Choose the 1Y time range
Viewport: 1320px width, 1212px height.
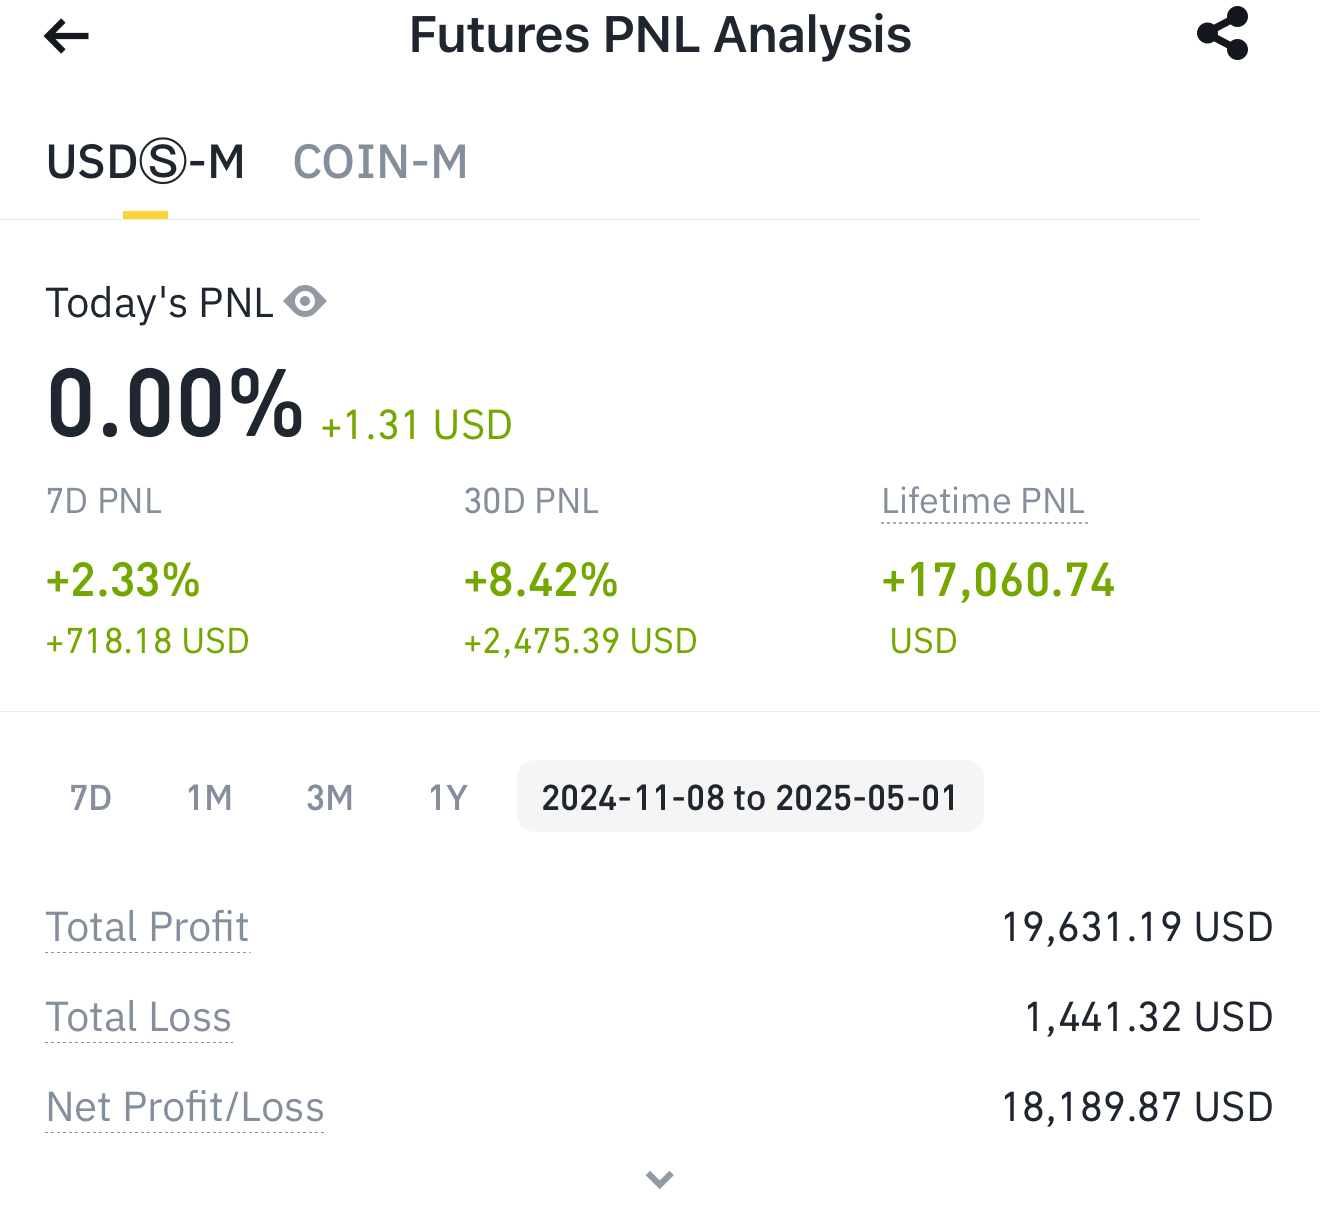[x=448, y=798]
